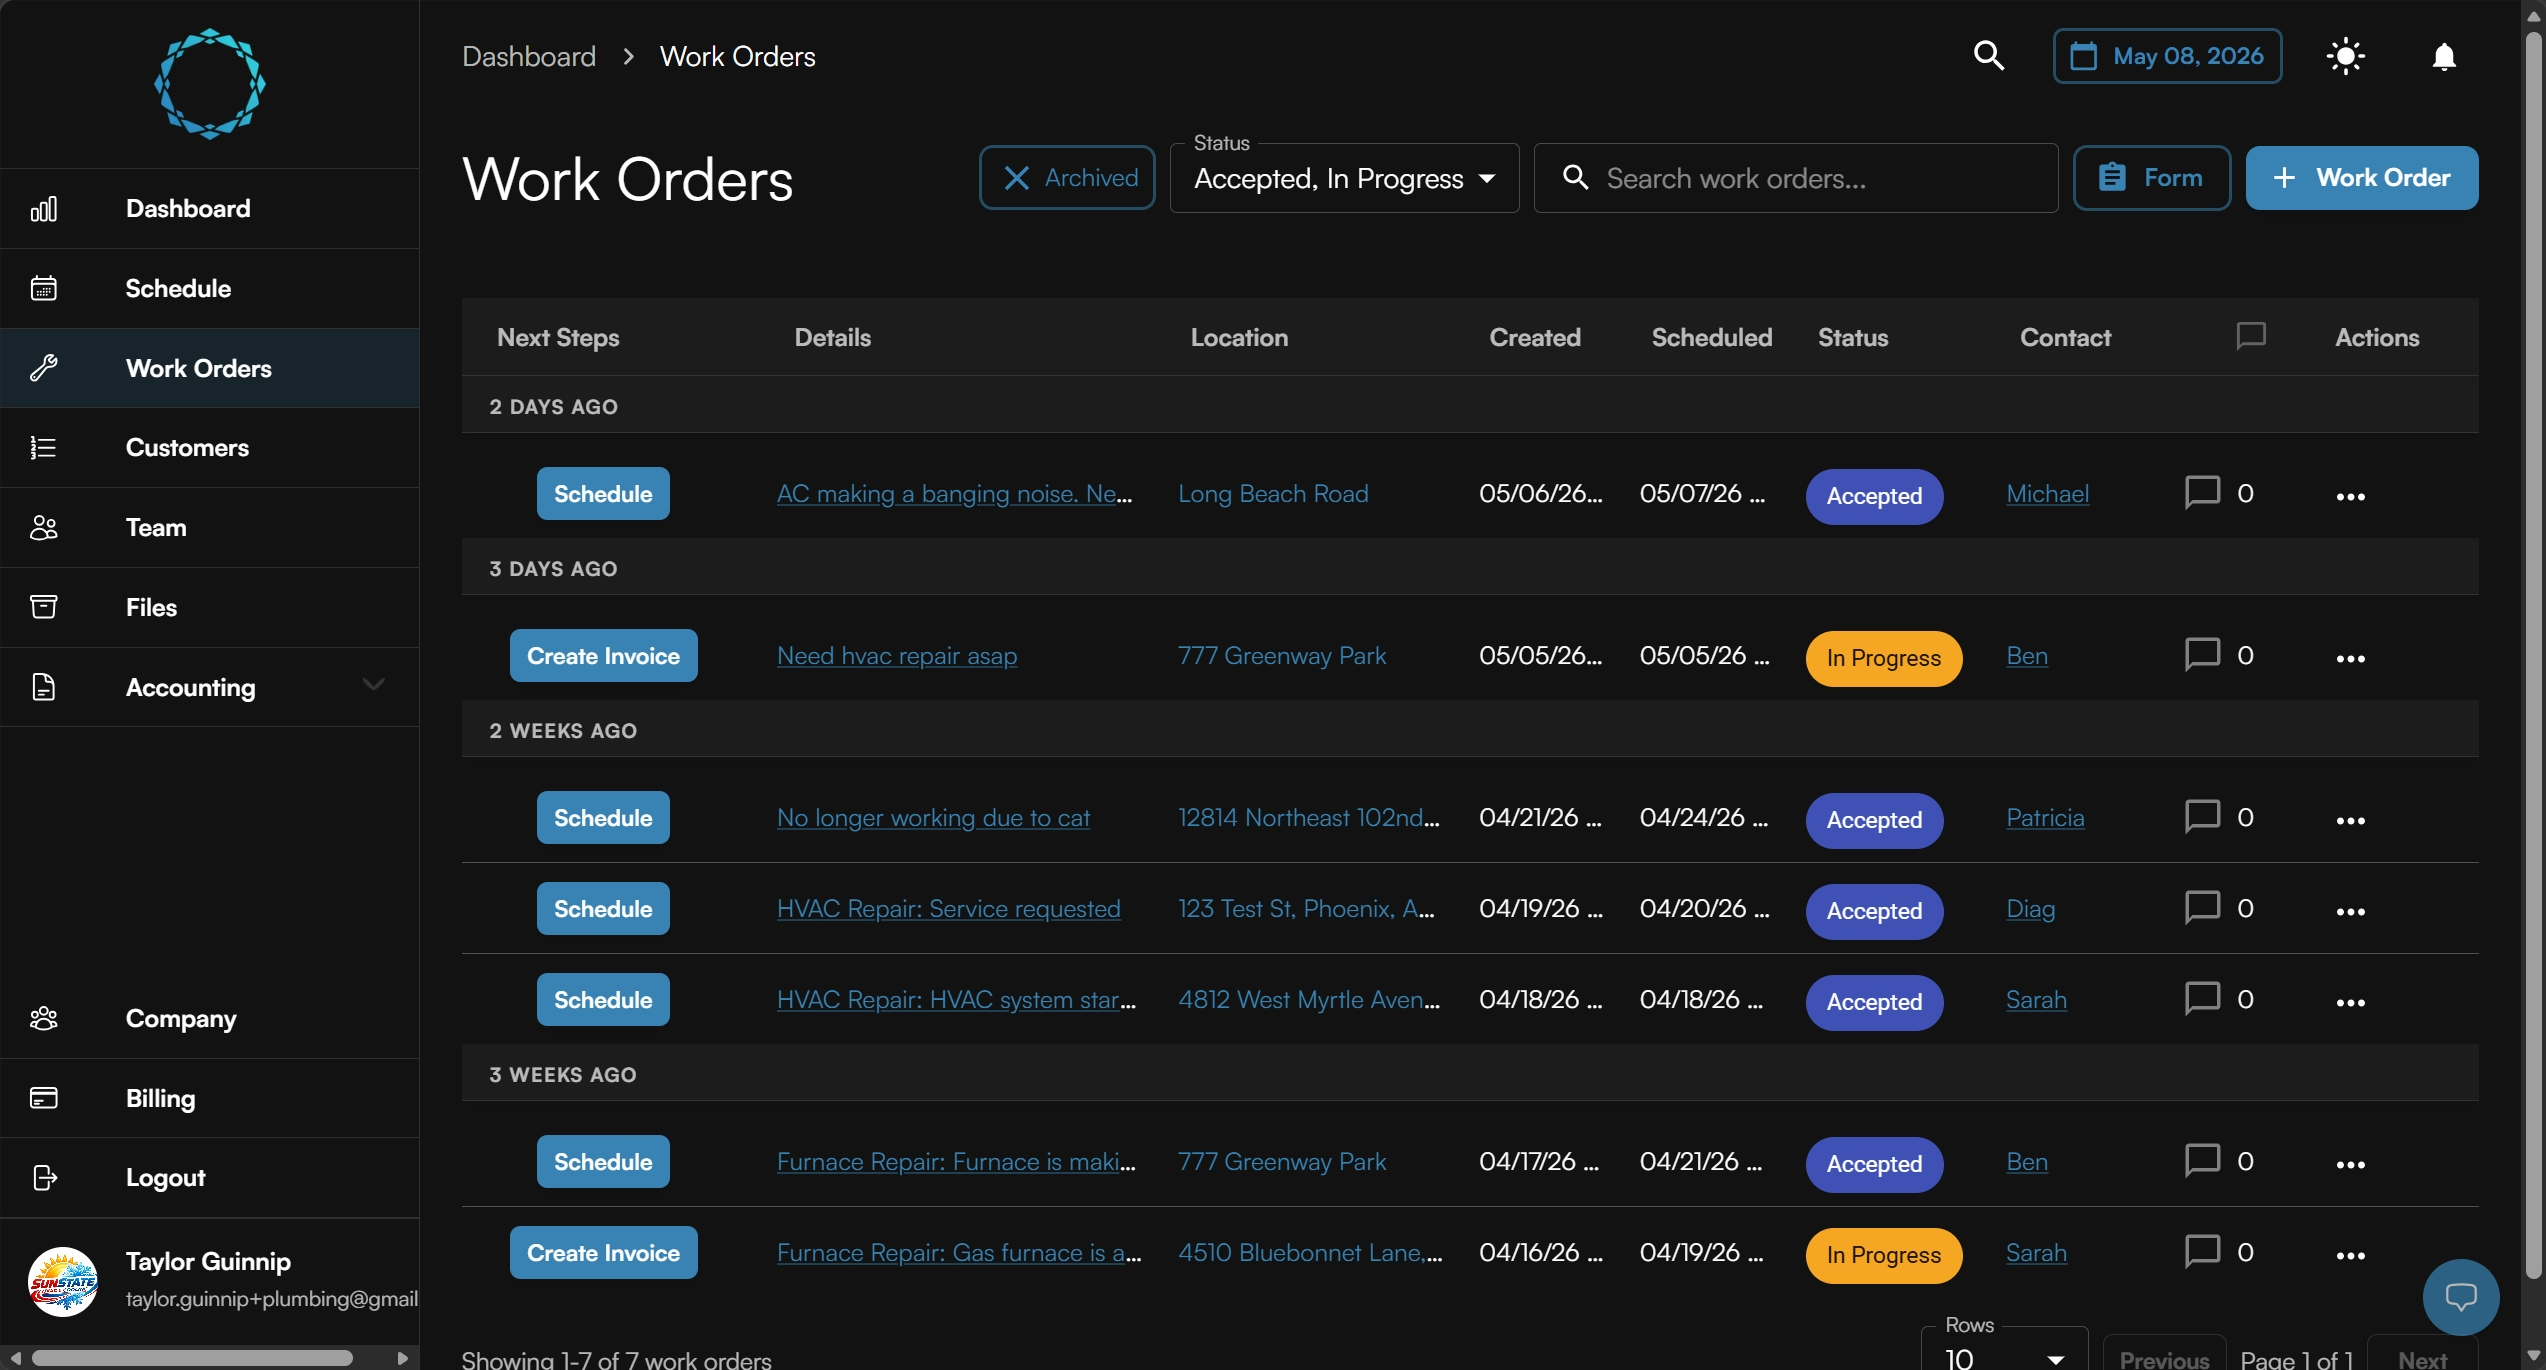This screenshot has width=2546, height=1370.
Task: Open the AC making a banging noise link
Action: click(954, 494)
